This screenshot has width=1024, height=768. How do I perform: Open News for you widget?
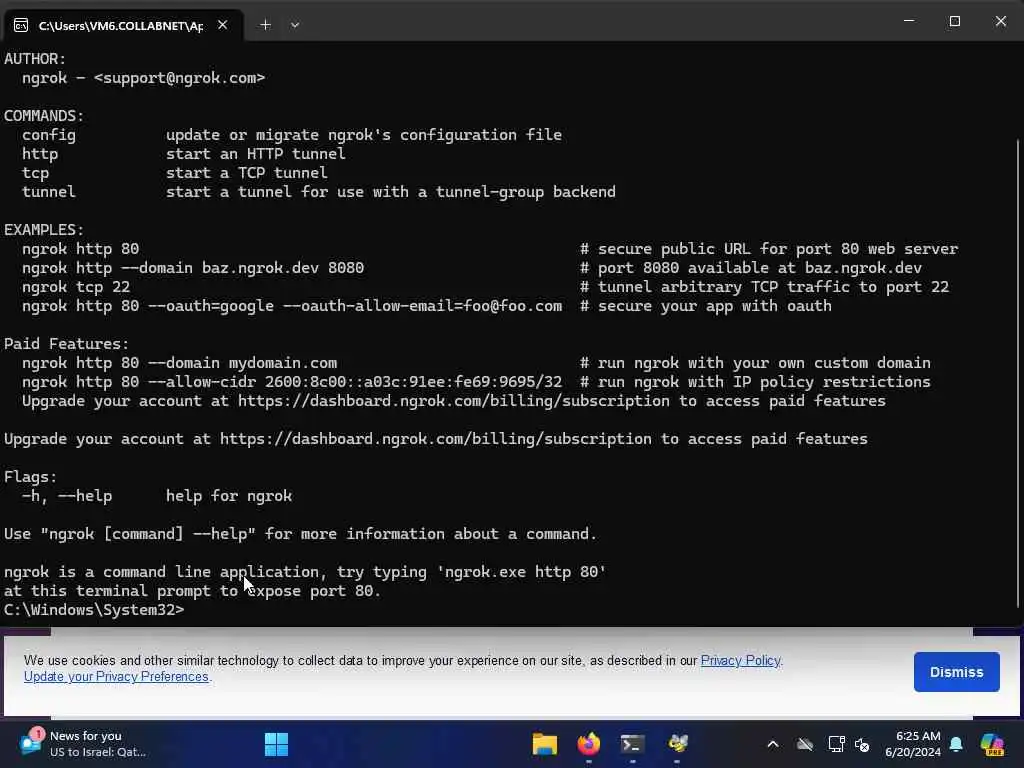pyautogui.click(x=82, y=744)
